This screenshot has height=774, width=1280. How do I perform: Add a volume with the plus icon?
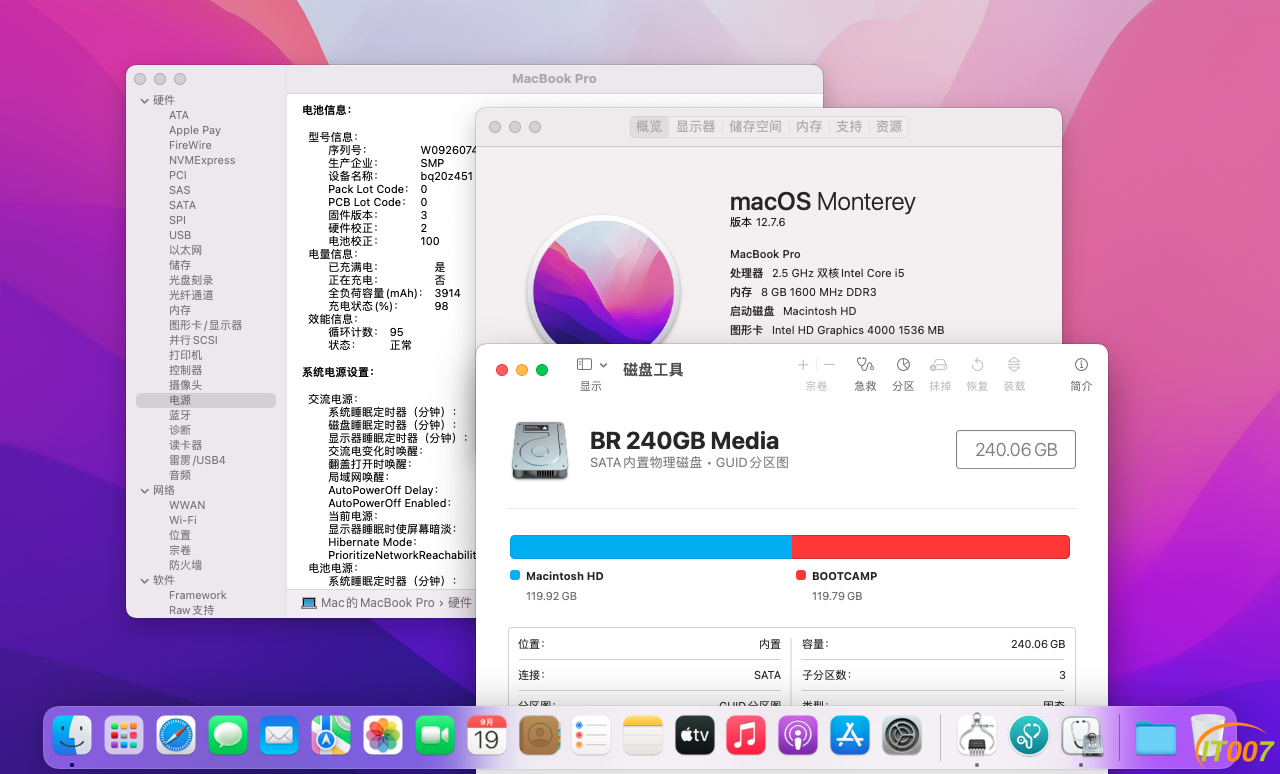point(803,366)
